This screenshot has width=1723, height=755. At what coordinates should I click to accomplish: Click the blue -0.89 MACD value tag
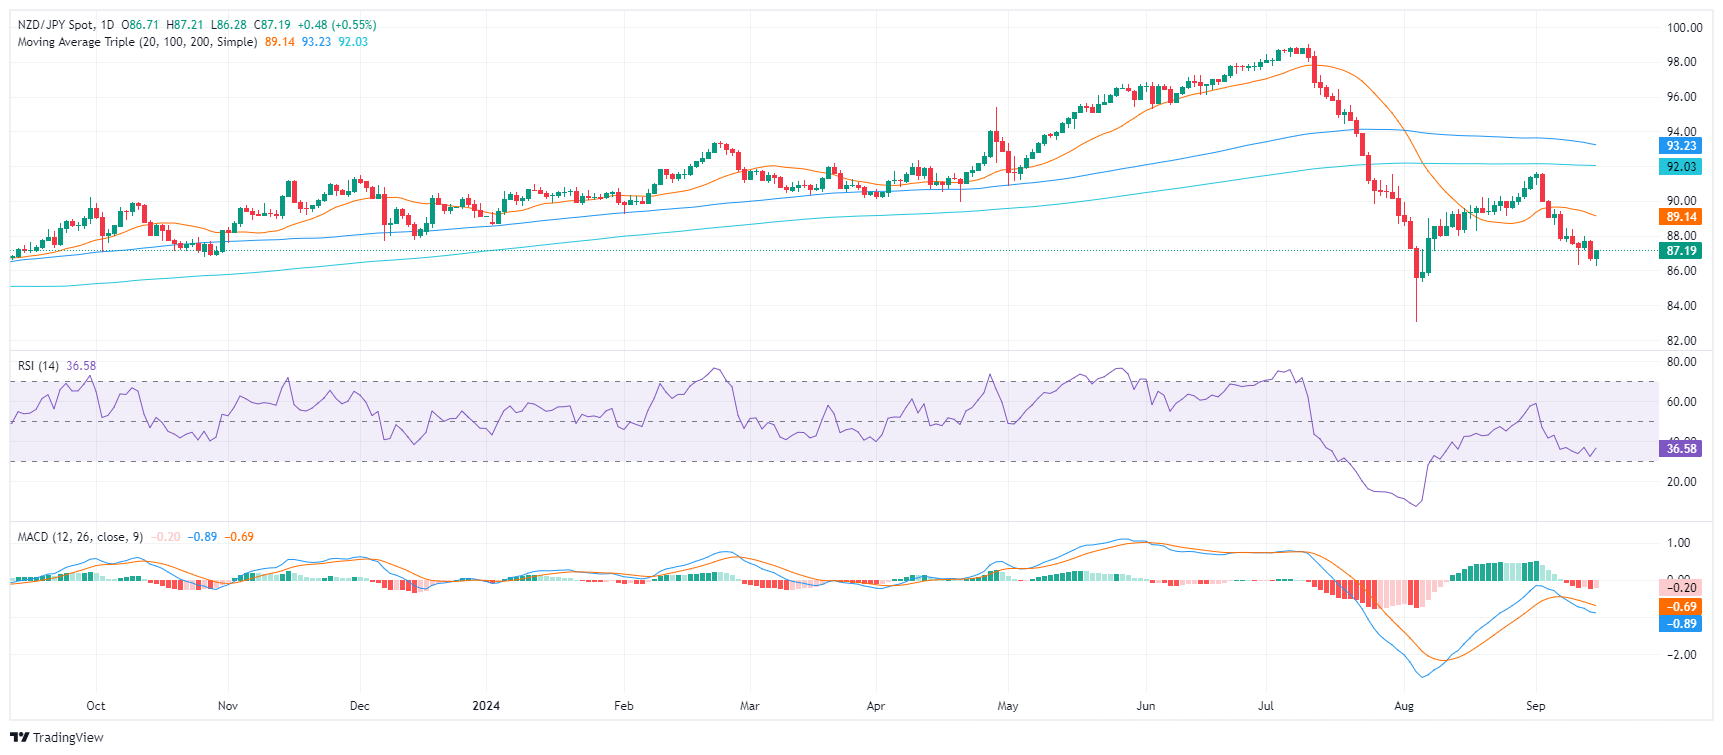coord(1681,624)
